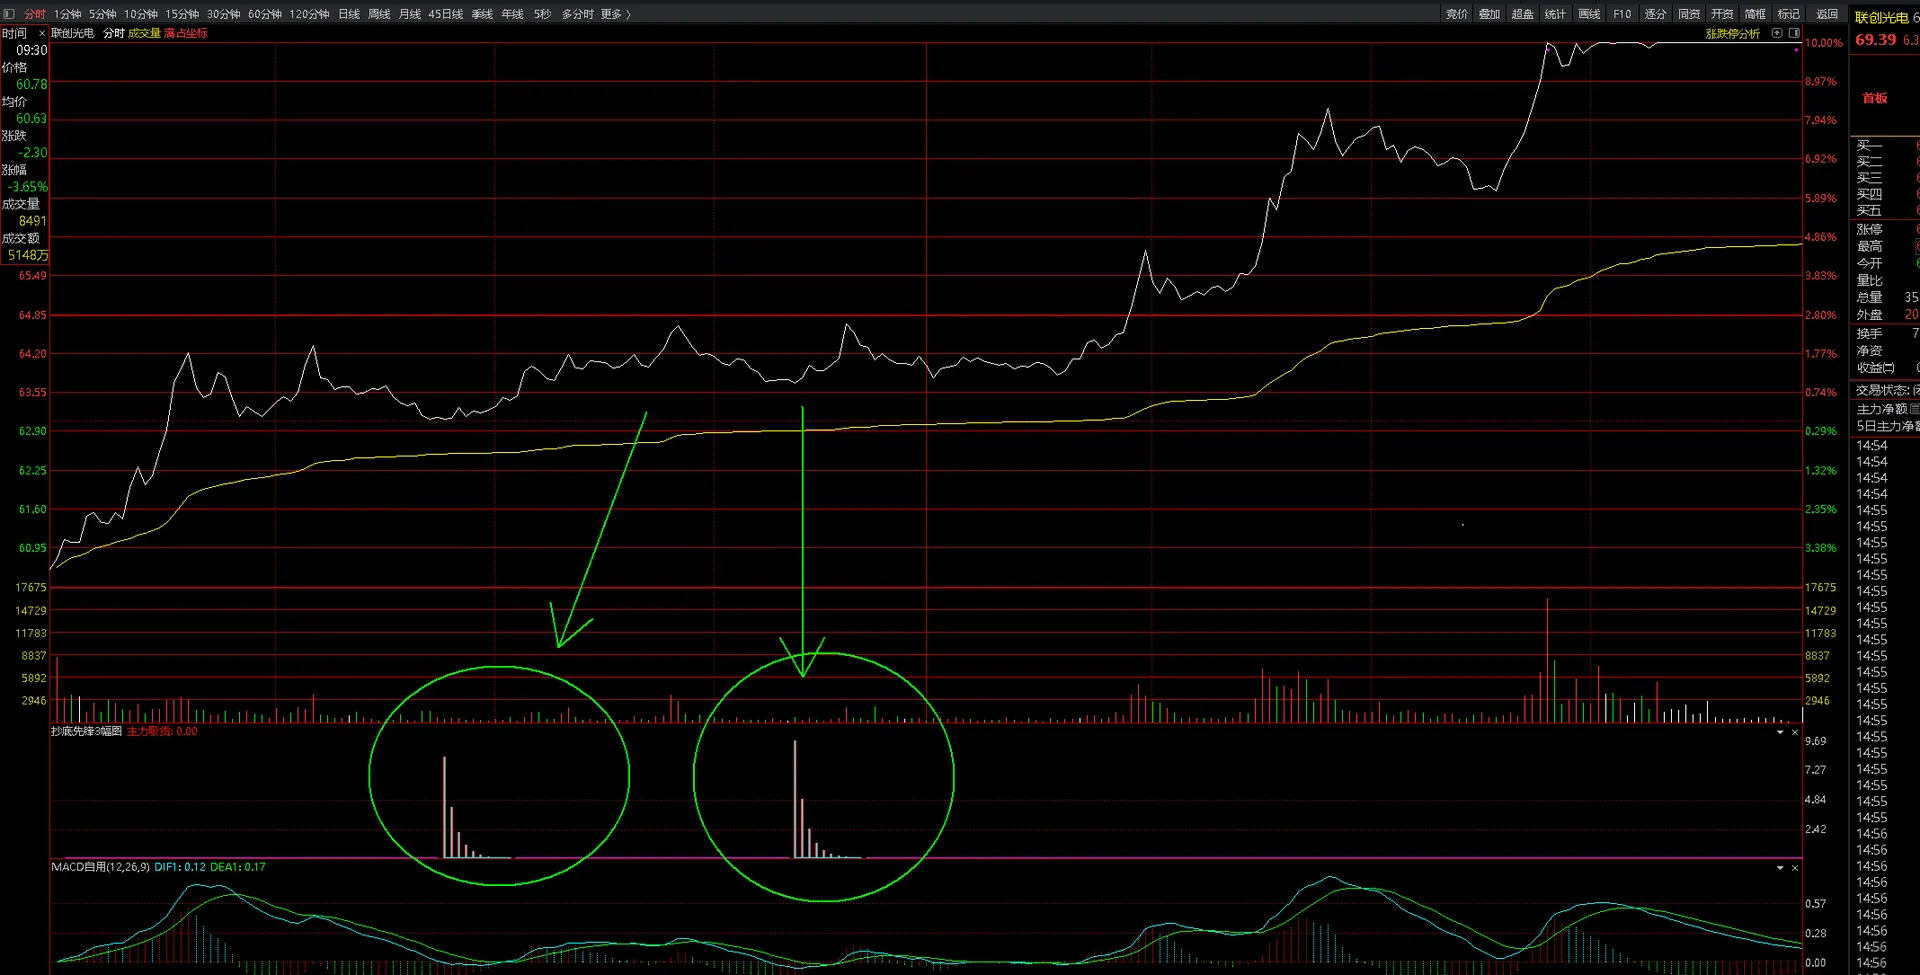
Task: Click the 叠加 overlay button
Action: (1490, 14)
